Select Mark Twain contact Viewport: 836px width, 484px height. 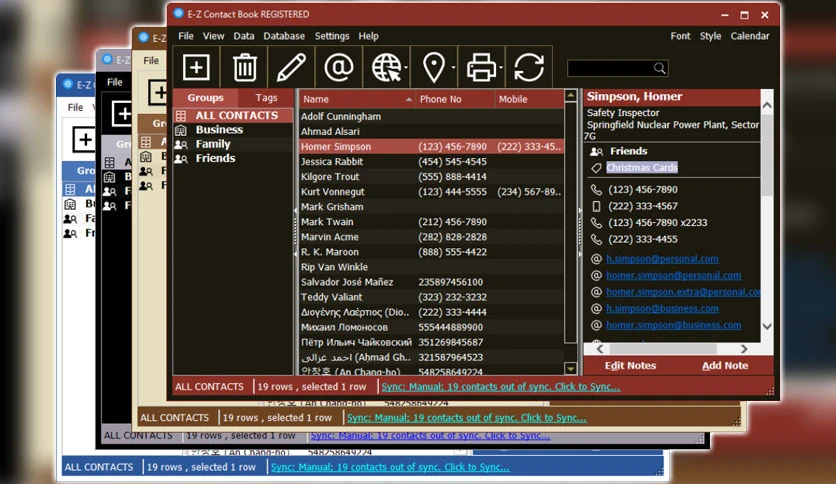pos(431,222)
